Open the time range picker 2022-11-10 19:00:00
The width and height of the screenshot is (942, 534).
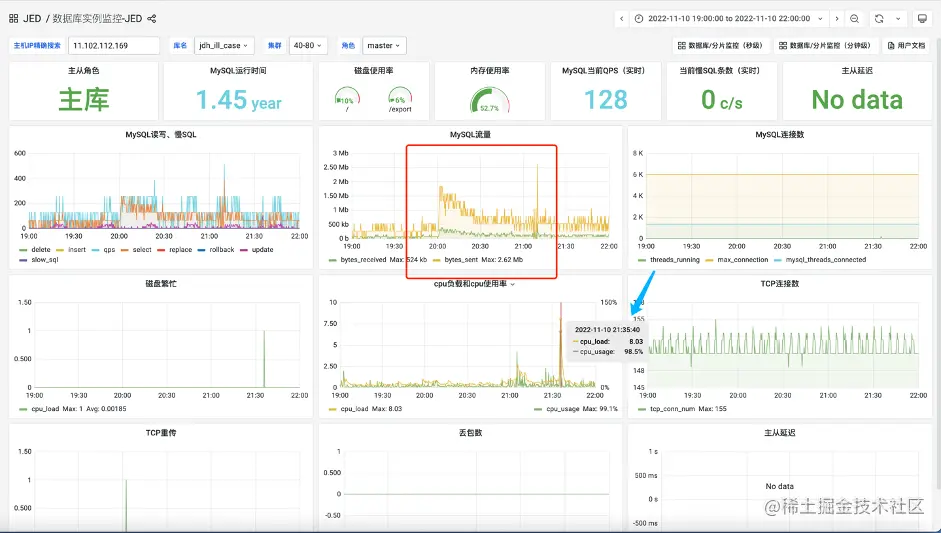[729, 19]
